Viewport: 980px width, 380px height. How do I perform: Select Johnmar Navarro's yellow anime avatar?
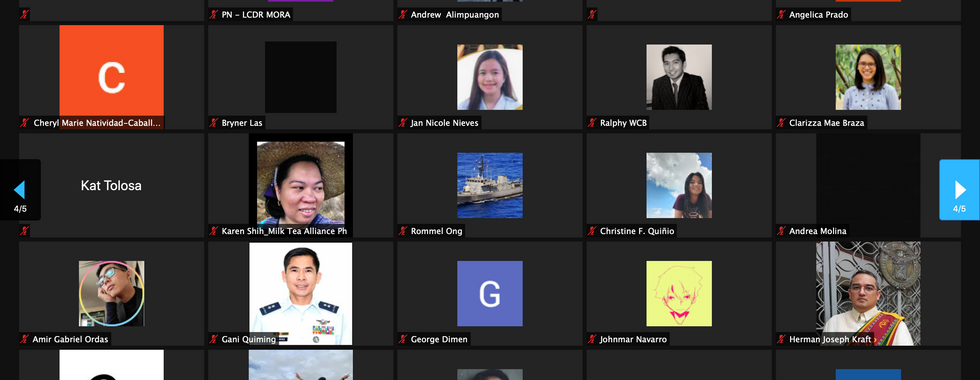679,294
